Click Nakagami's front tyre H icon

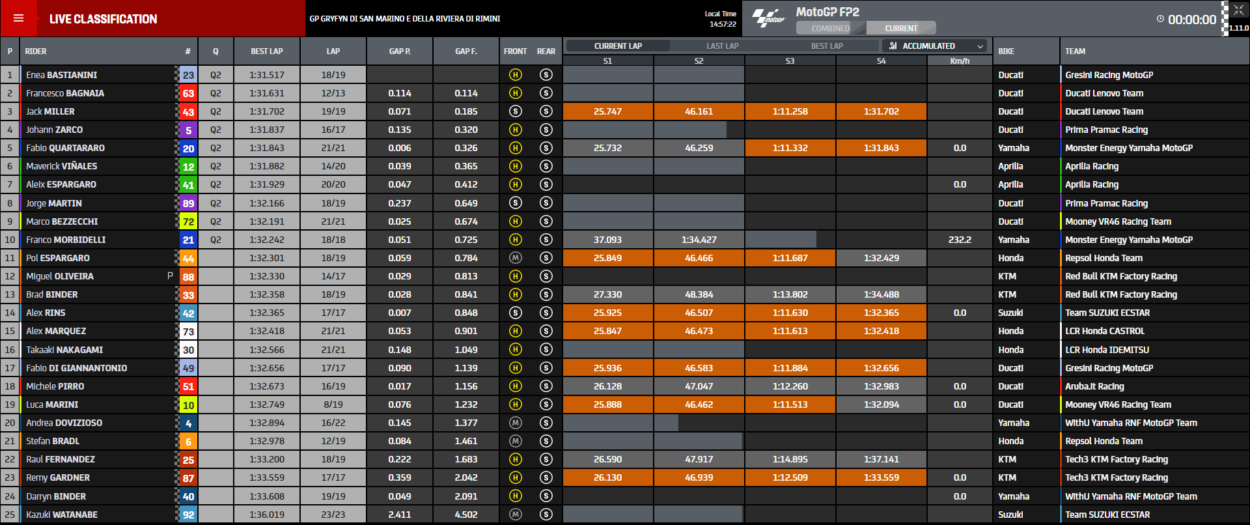(516, 350)
